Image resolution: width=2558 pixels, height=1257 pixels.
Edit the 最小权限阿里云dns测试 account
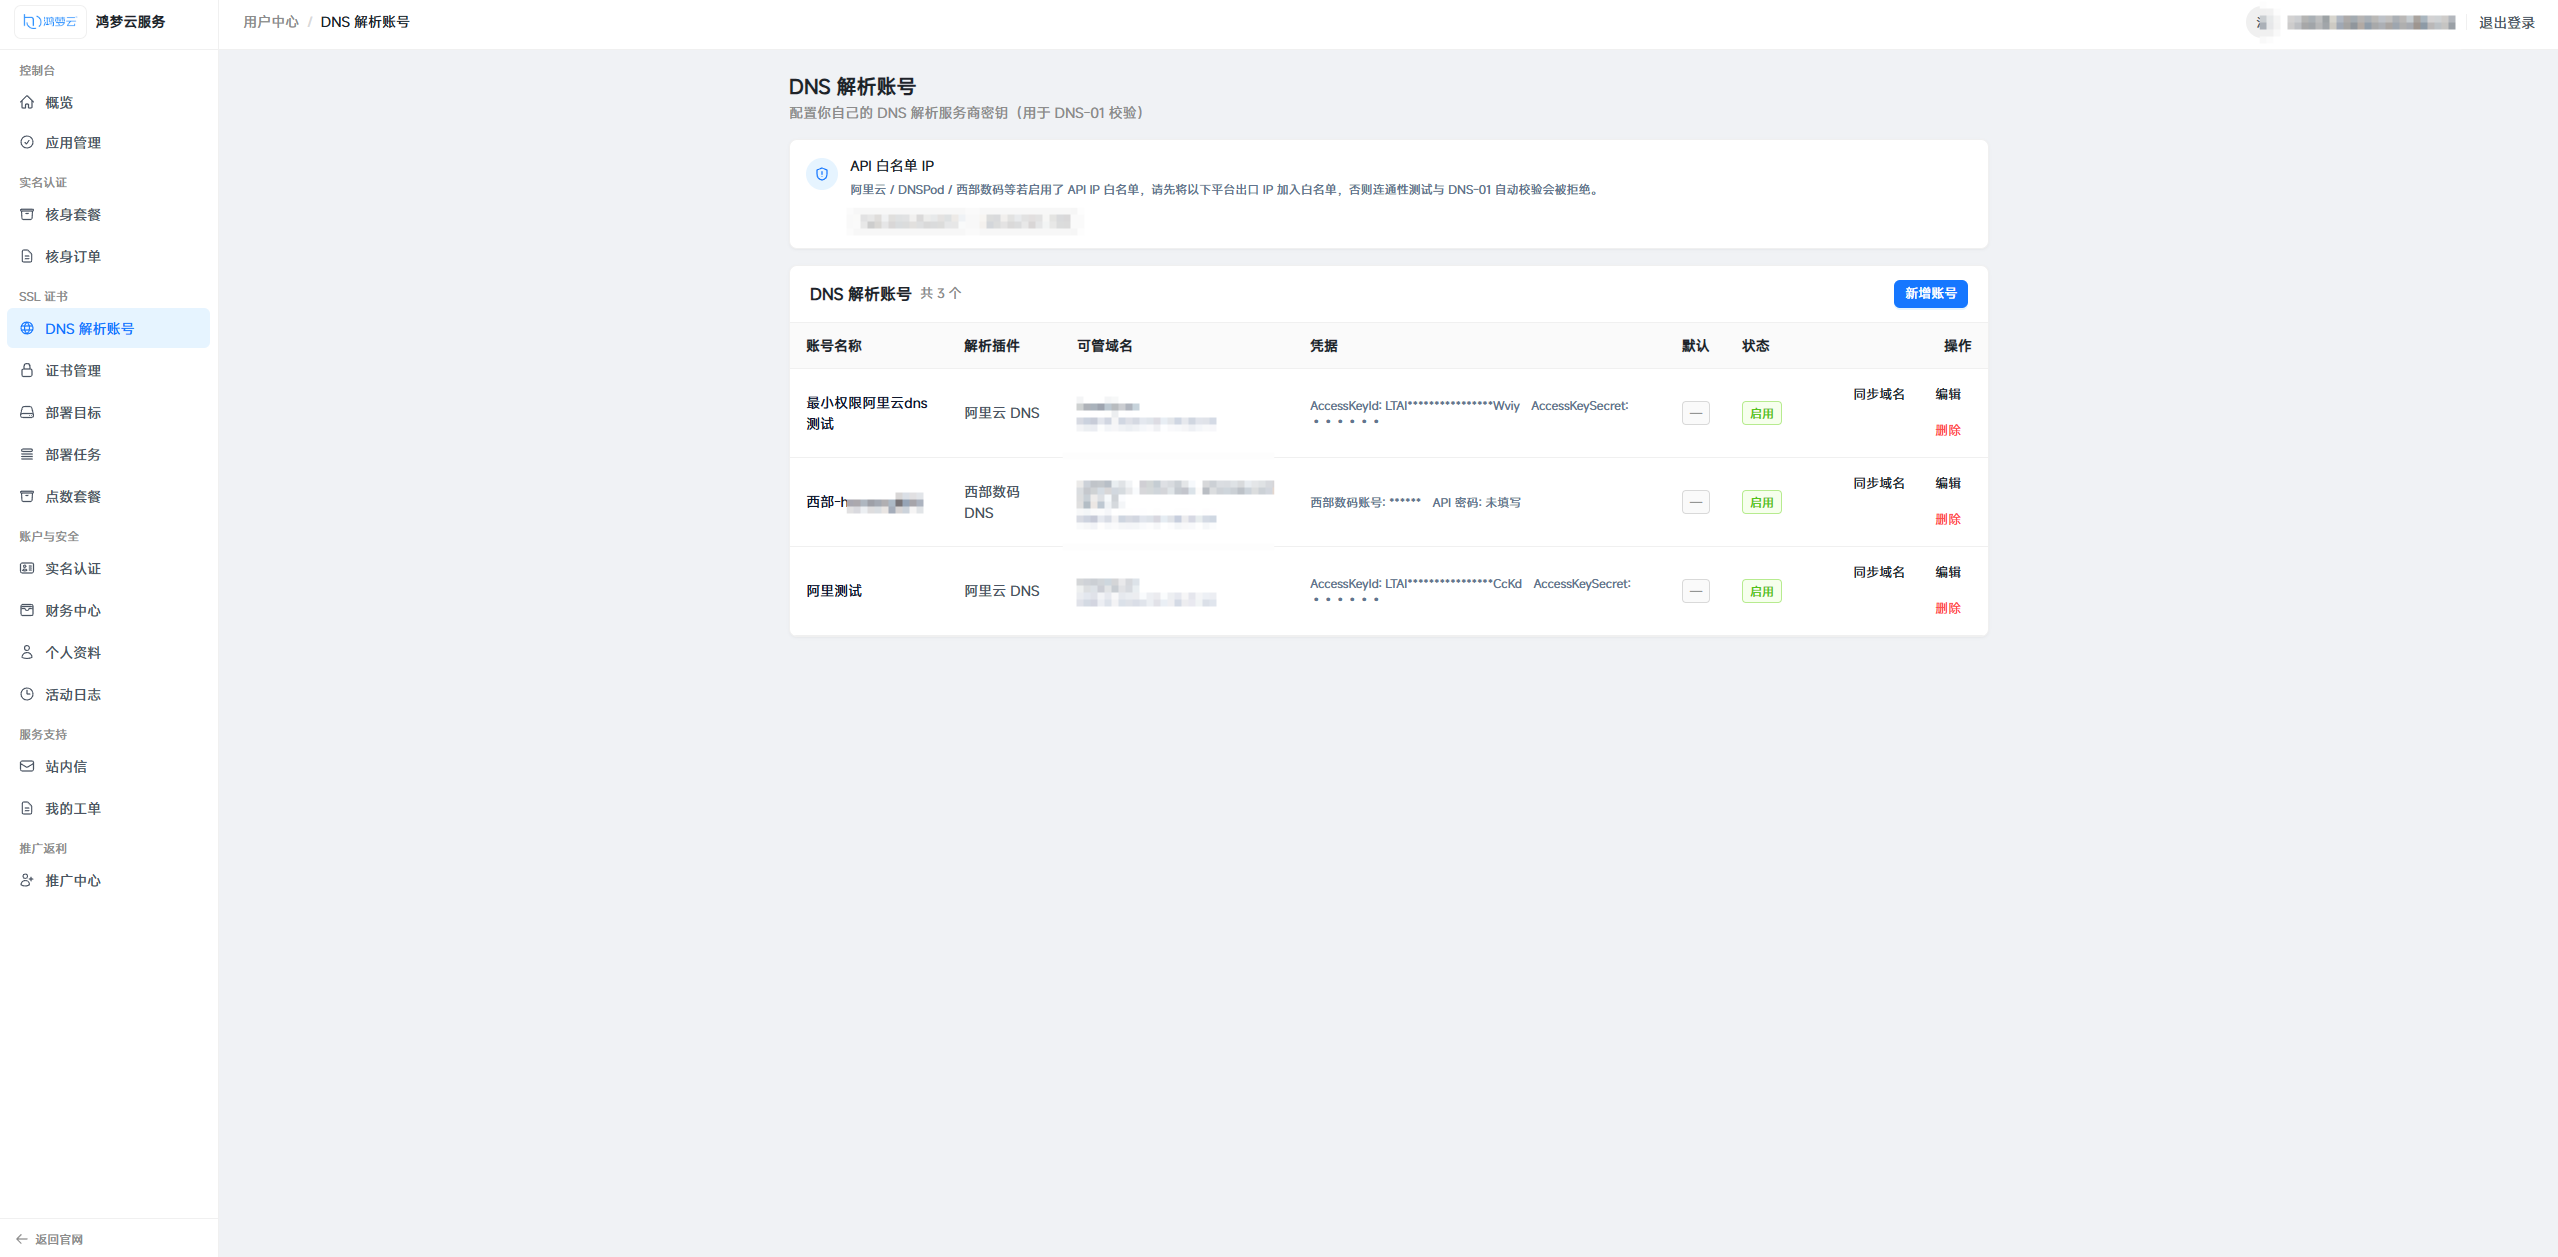click(1948, 394)
